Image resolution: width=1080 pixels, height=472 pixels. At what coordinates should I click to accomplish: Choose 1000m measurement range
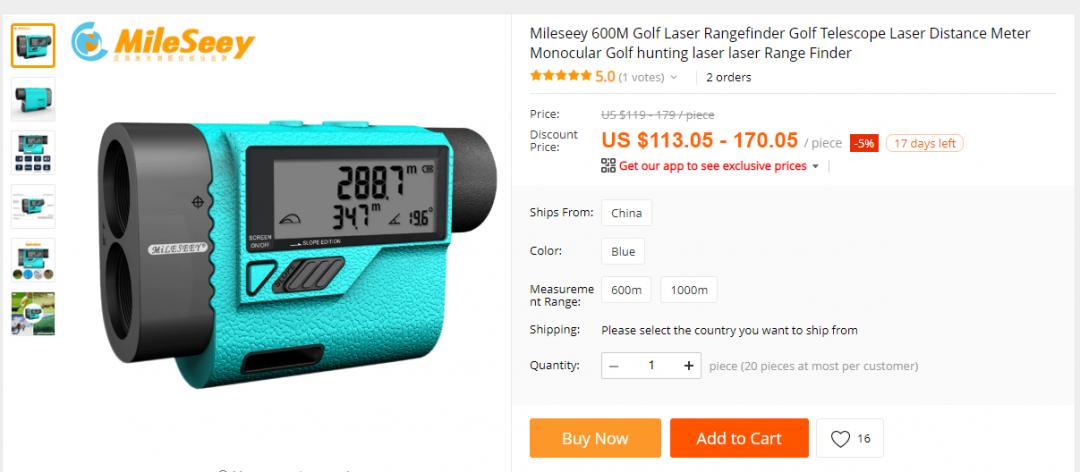coord(689,290)
